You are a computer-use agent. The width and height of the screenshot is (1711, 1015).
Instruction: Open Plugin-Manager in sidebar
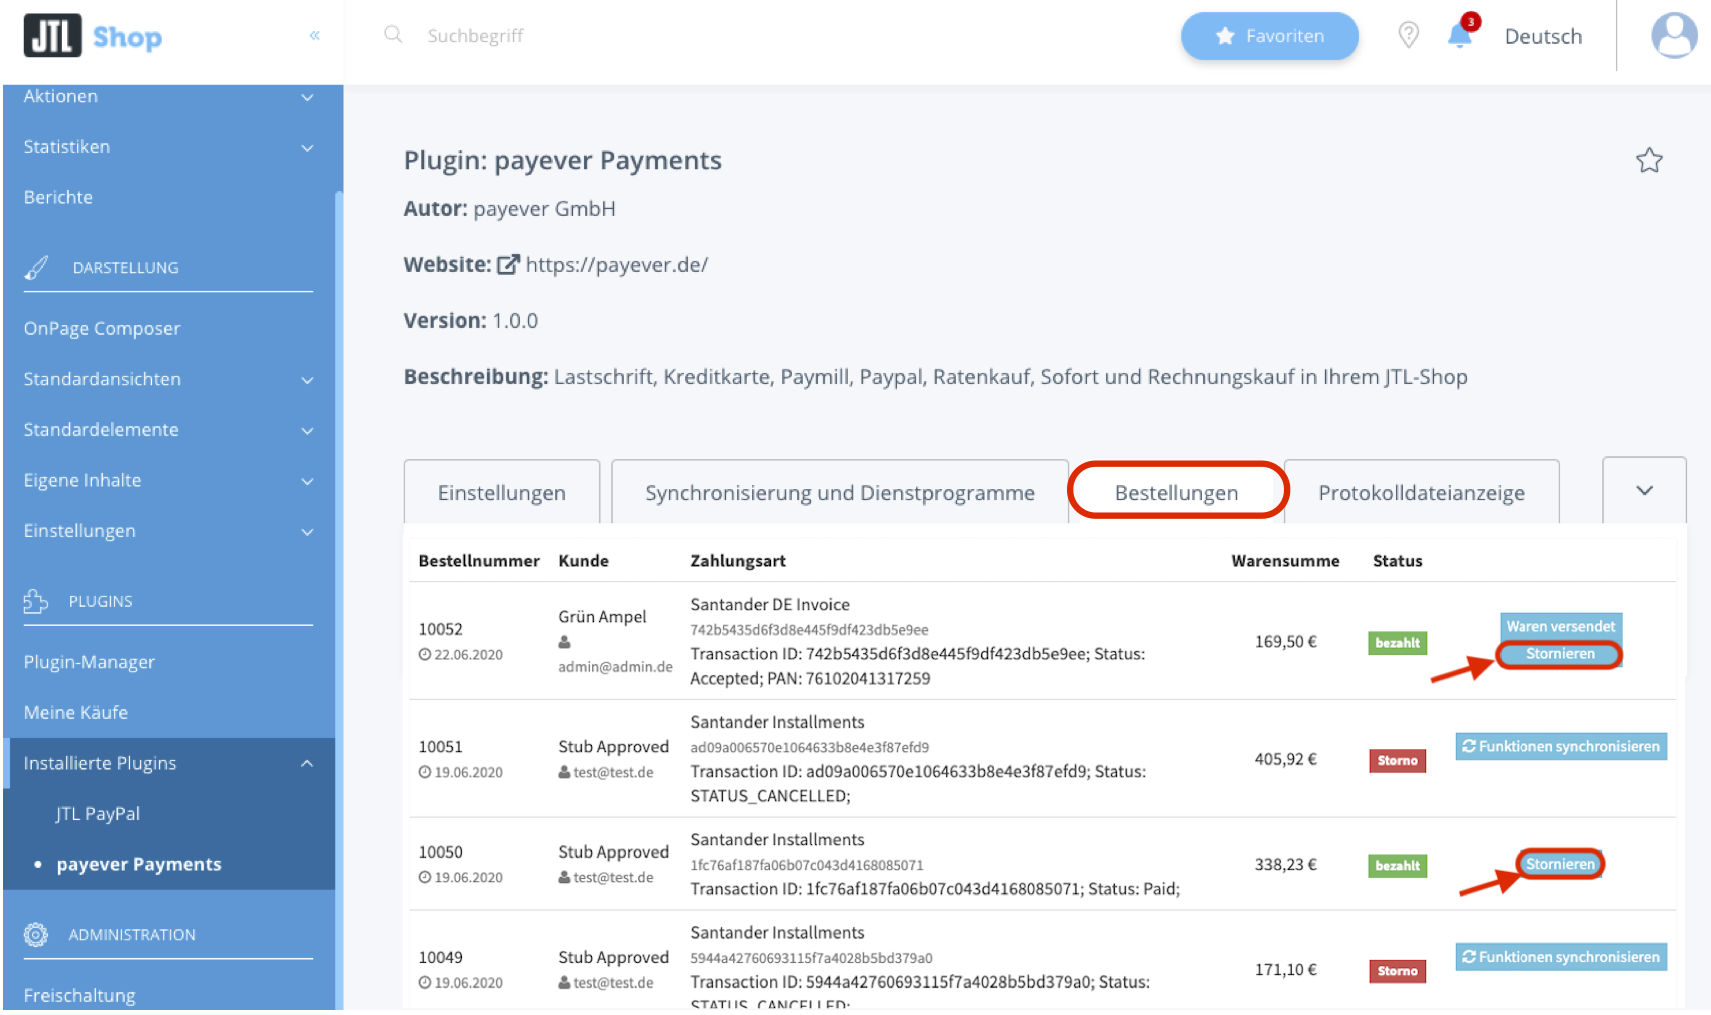[x=89, y=662]
